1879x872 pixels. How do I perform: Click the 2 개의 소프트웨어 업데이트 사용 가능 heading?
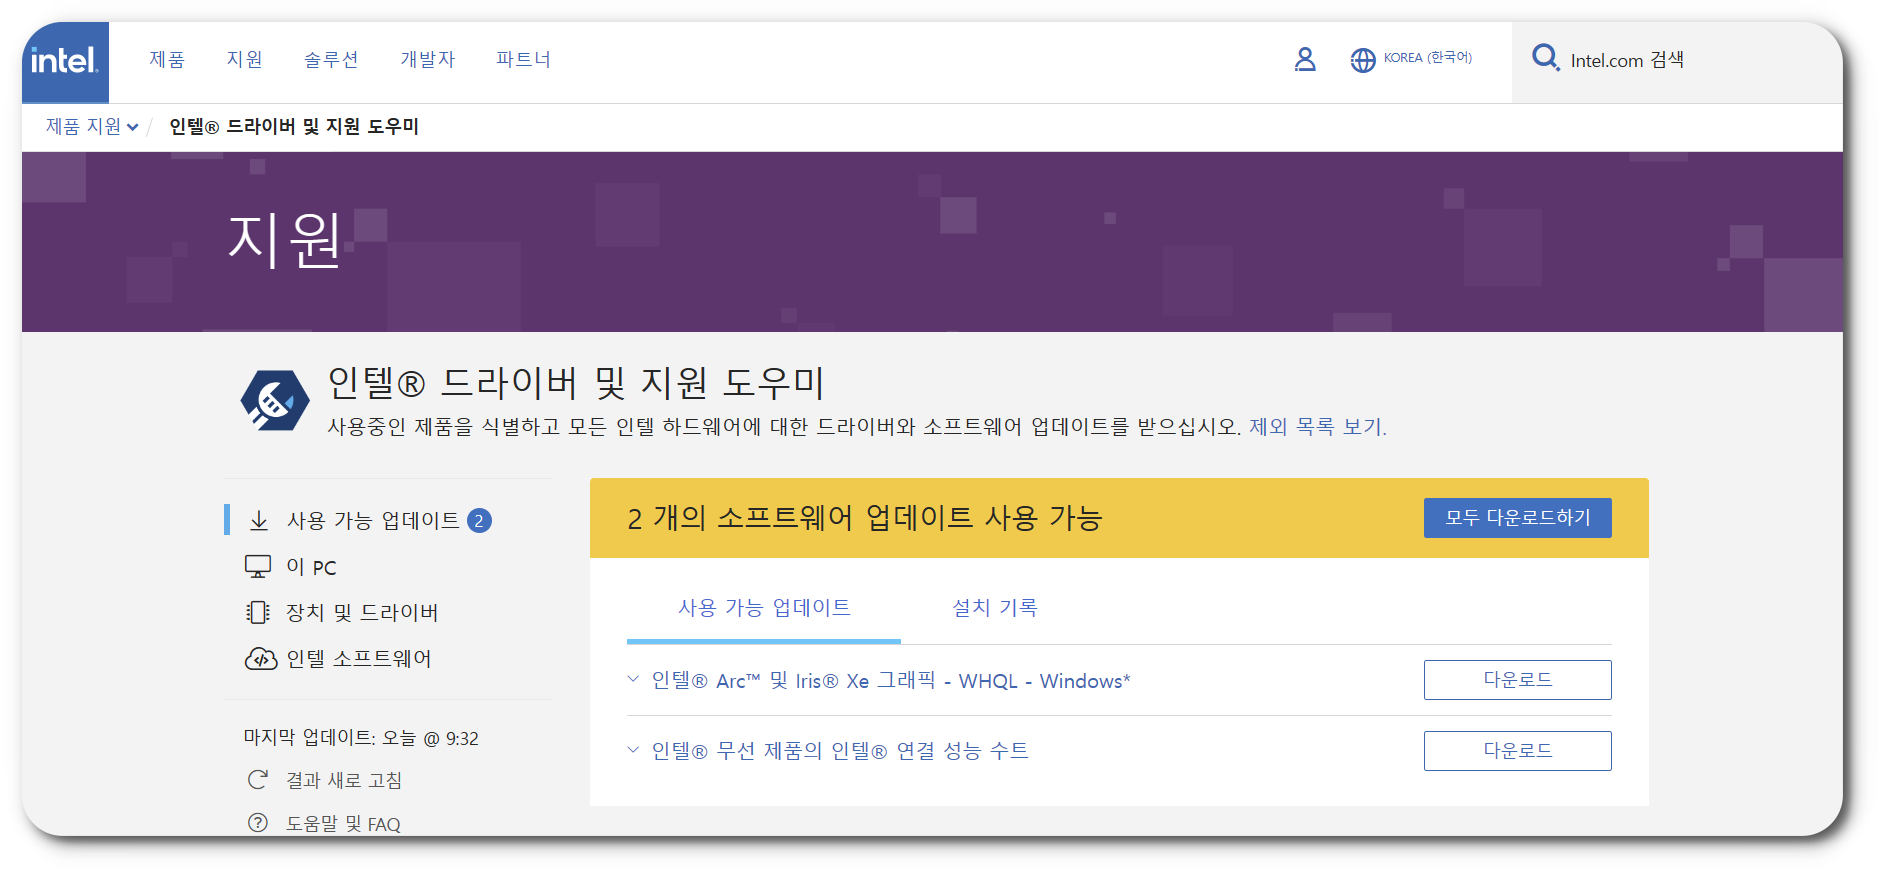tap(864, 518)
